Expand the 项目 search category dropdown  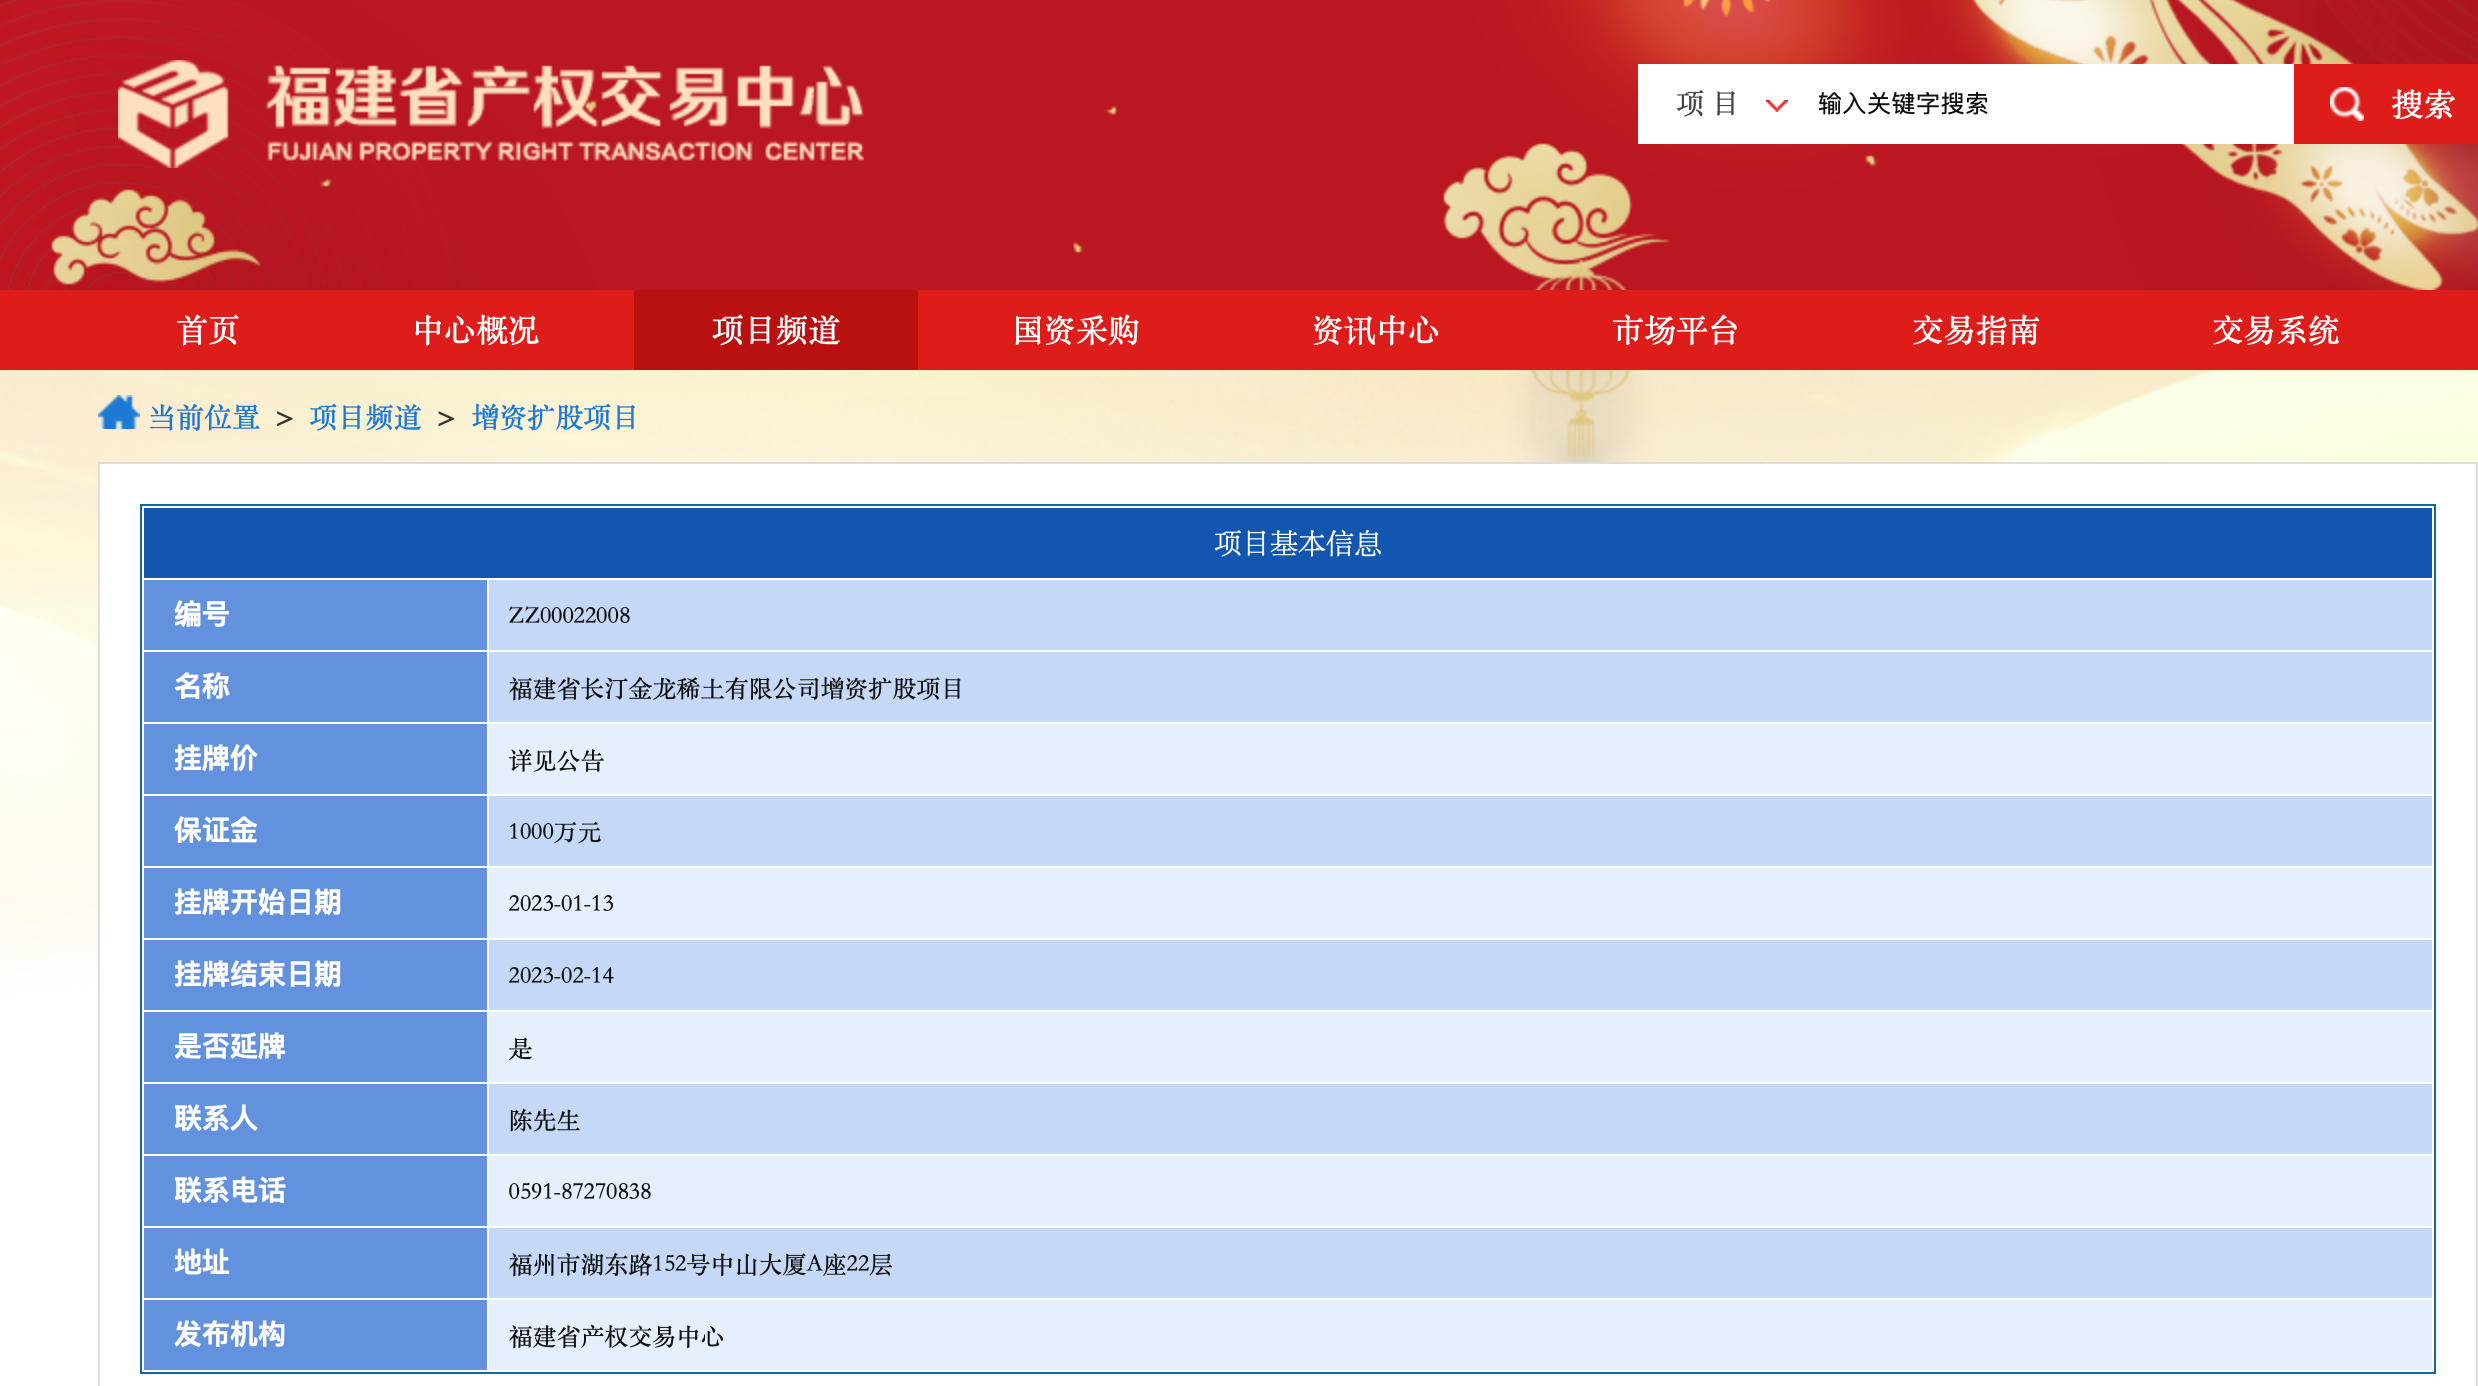pos(1707,104)
